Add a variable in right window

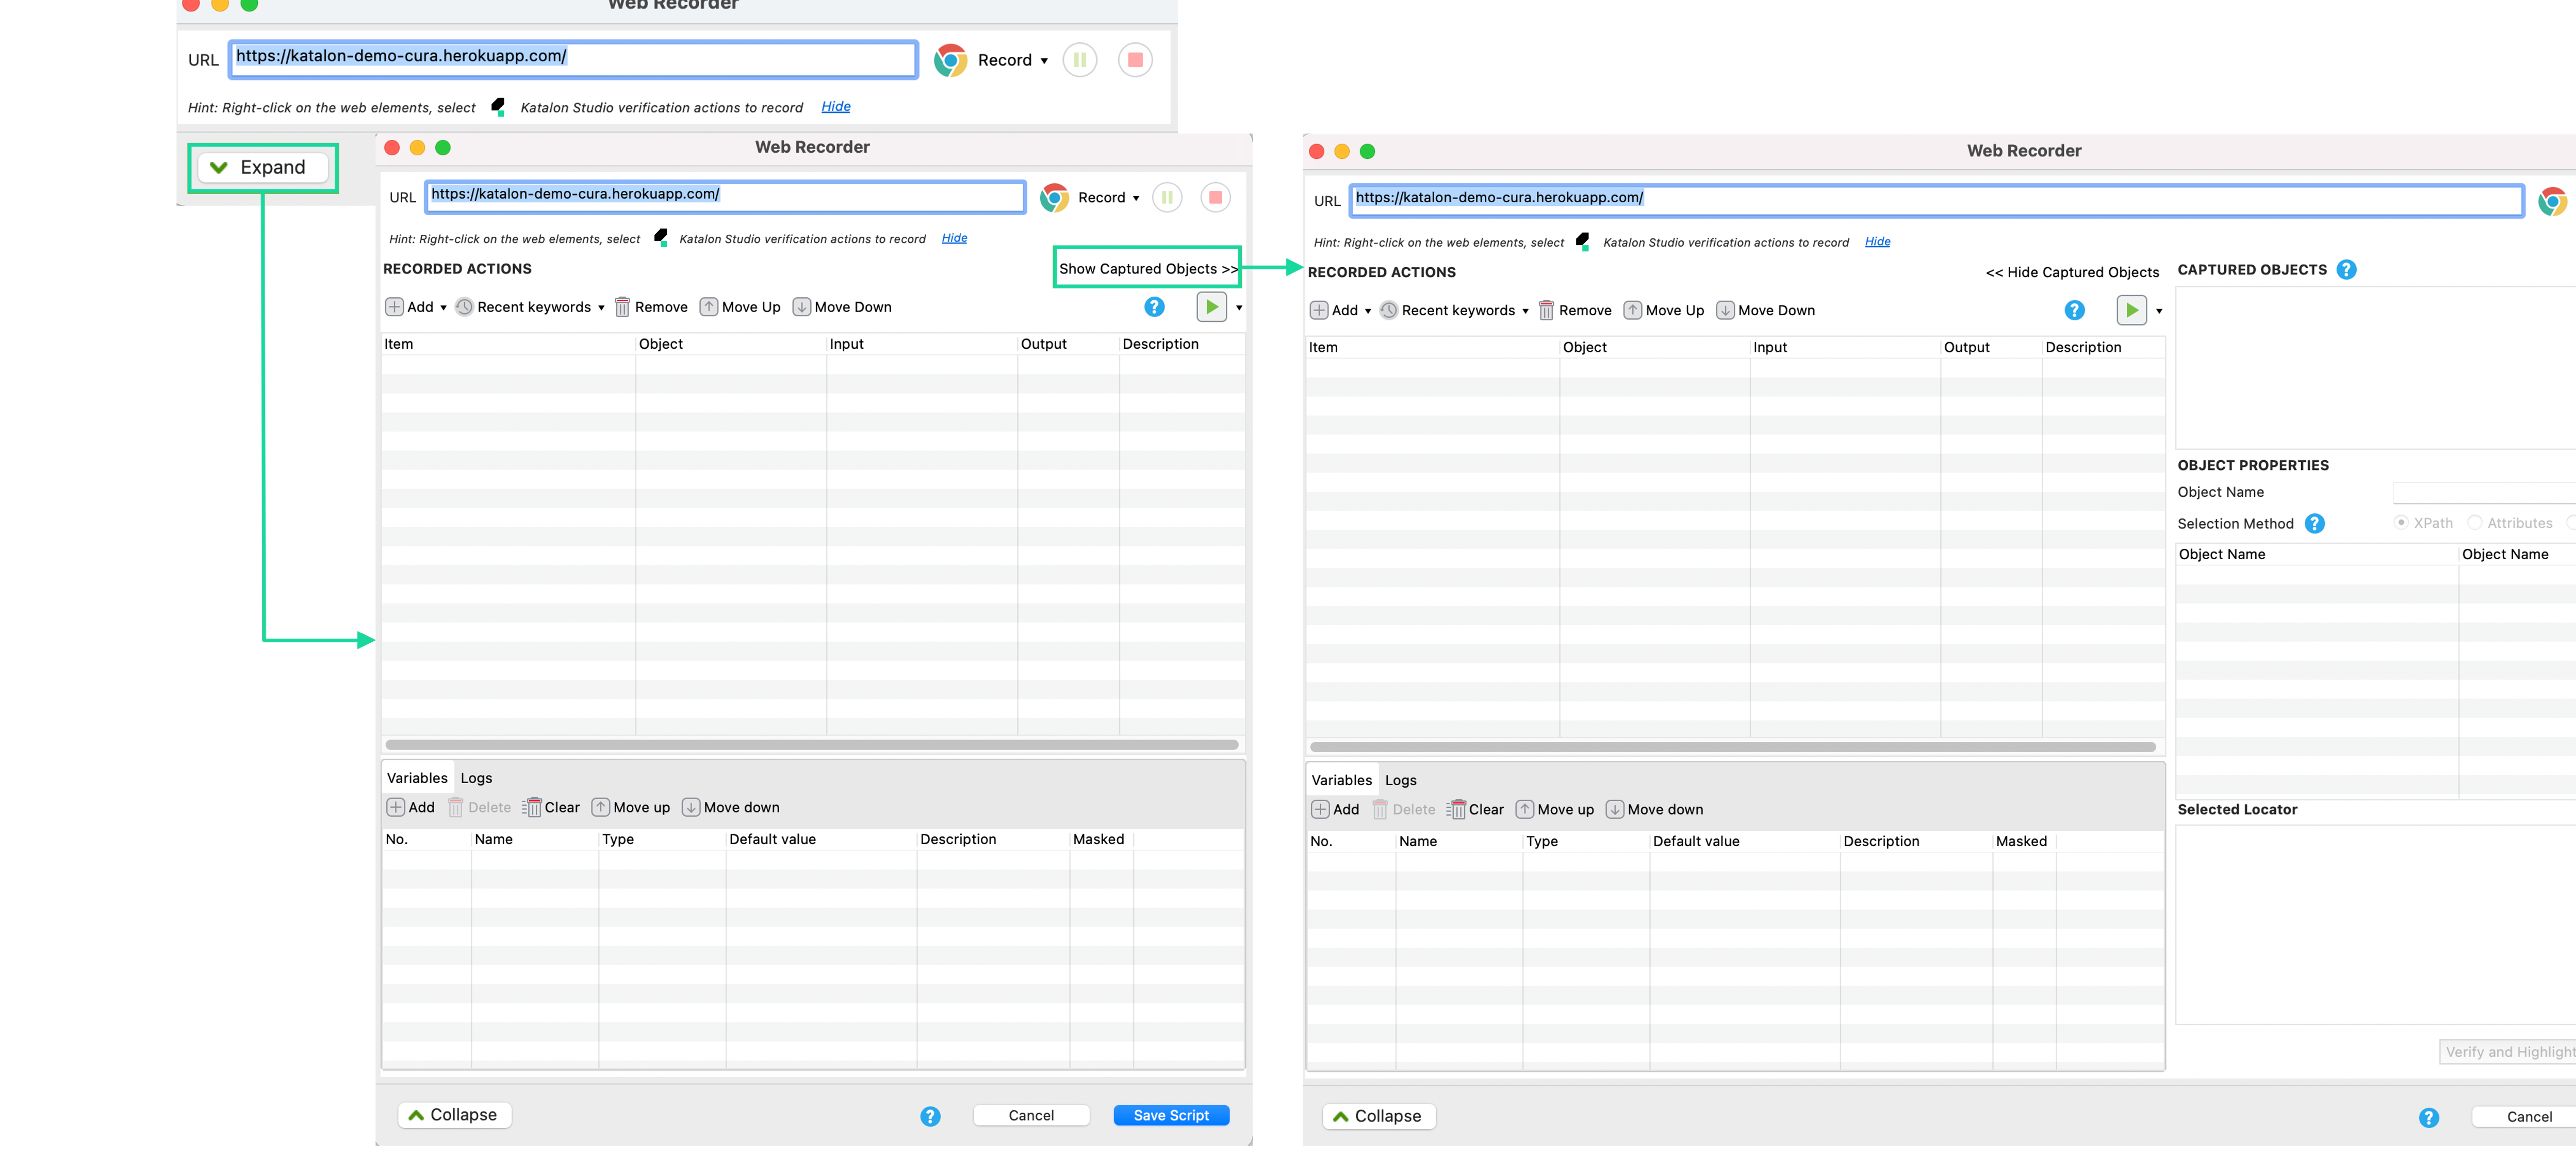pyautogui.click(x=1335, y=809)
